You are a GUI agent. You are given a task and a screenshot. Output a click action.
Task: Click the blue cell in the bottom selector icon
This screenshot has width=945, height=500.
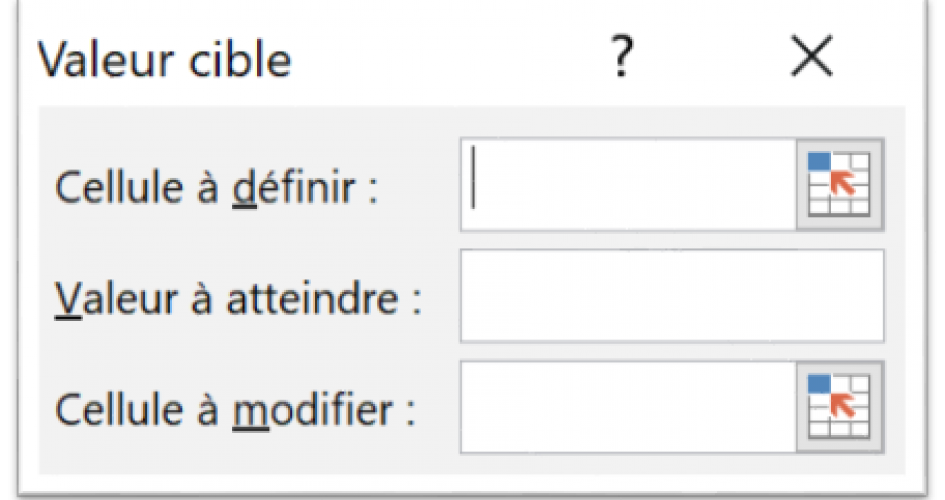(819, 384)
